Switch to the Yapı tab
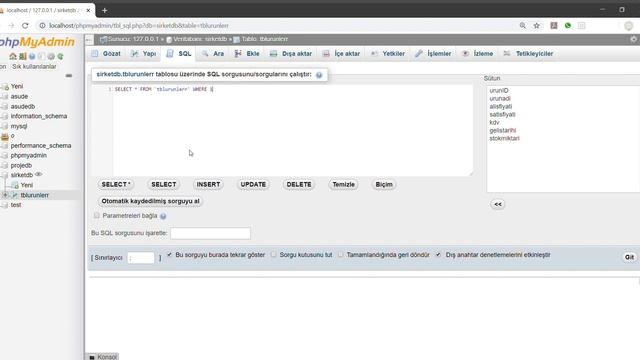640x360 pixels. [x=144, y=53]
